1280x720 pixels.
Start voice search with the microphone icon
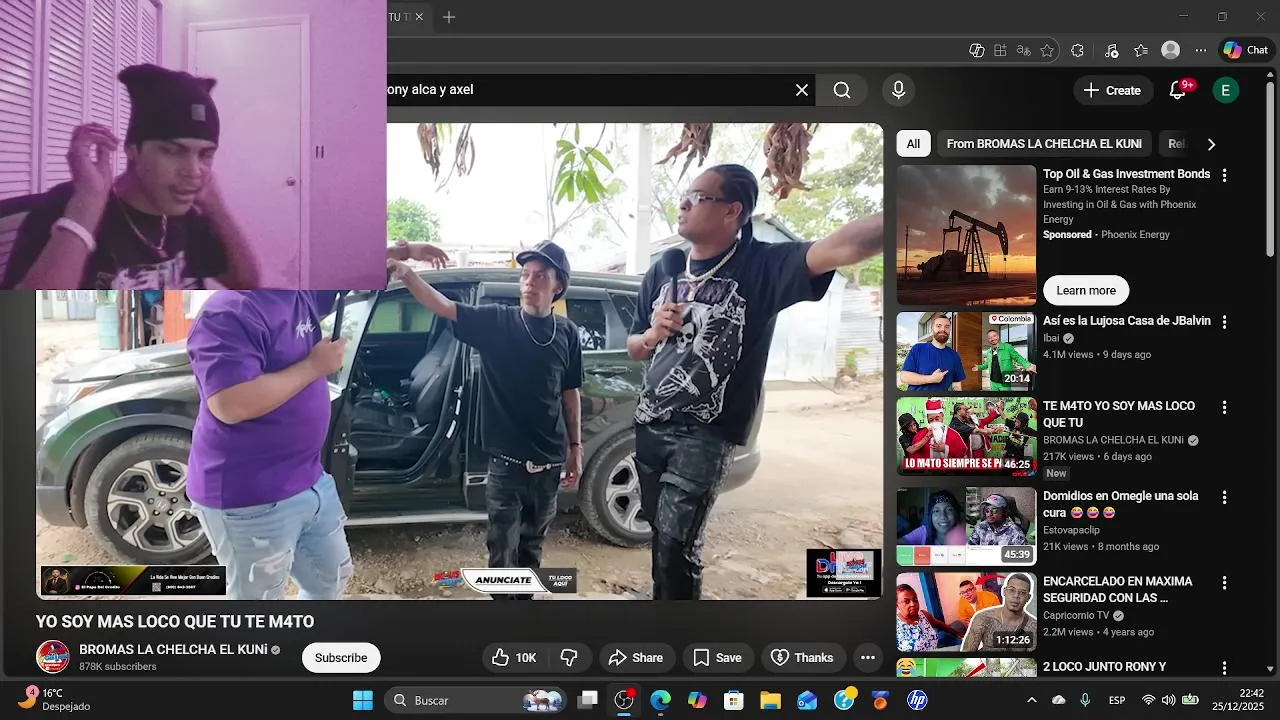click(898, 90)
